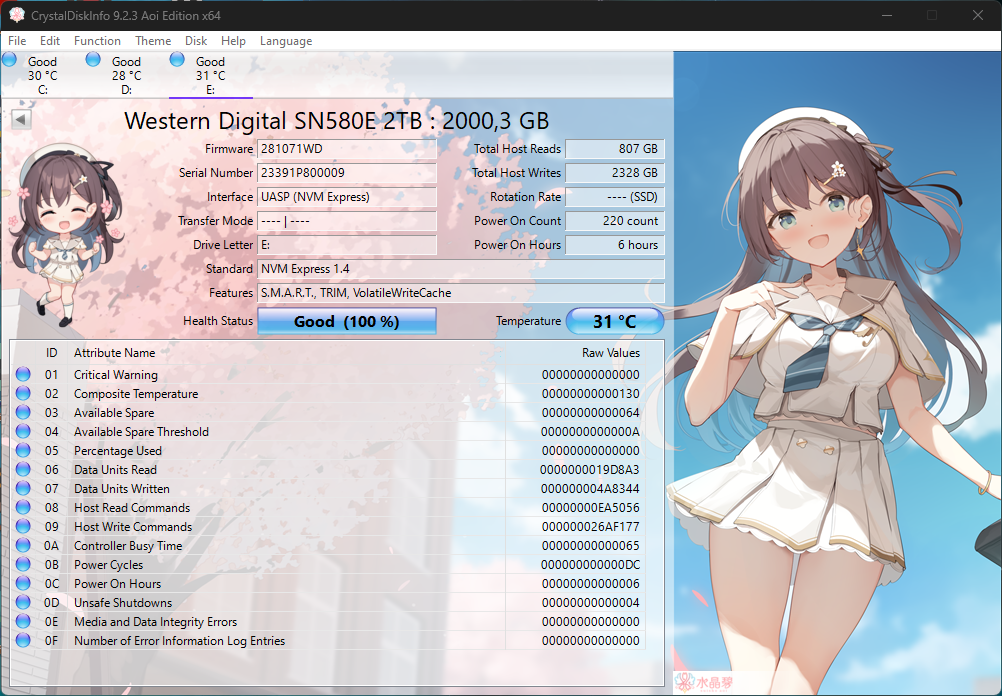The width and height of the screenshot is (1002, 696).
Task: Click the CrystalDiskInfo app icon in title bar
Action: click(x=17, y=15)
